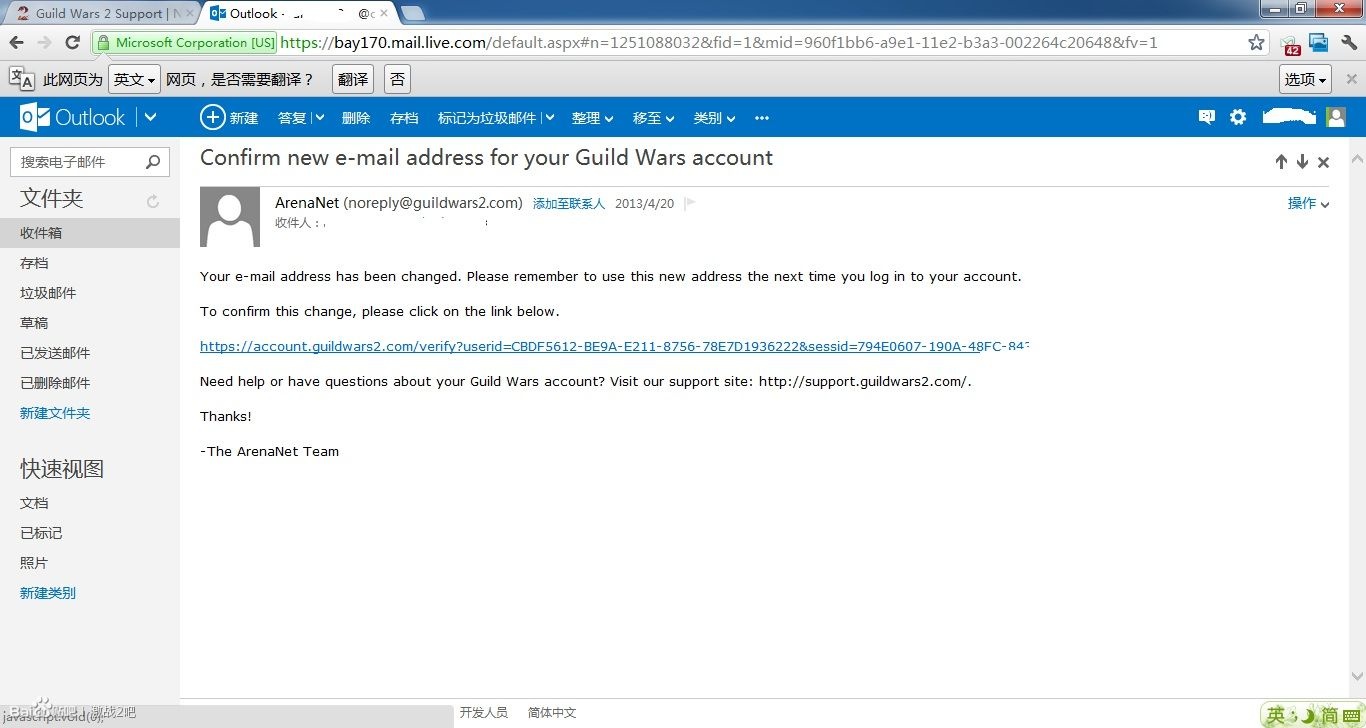Close the open email with the X icon

(x=1323, y=162)
